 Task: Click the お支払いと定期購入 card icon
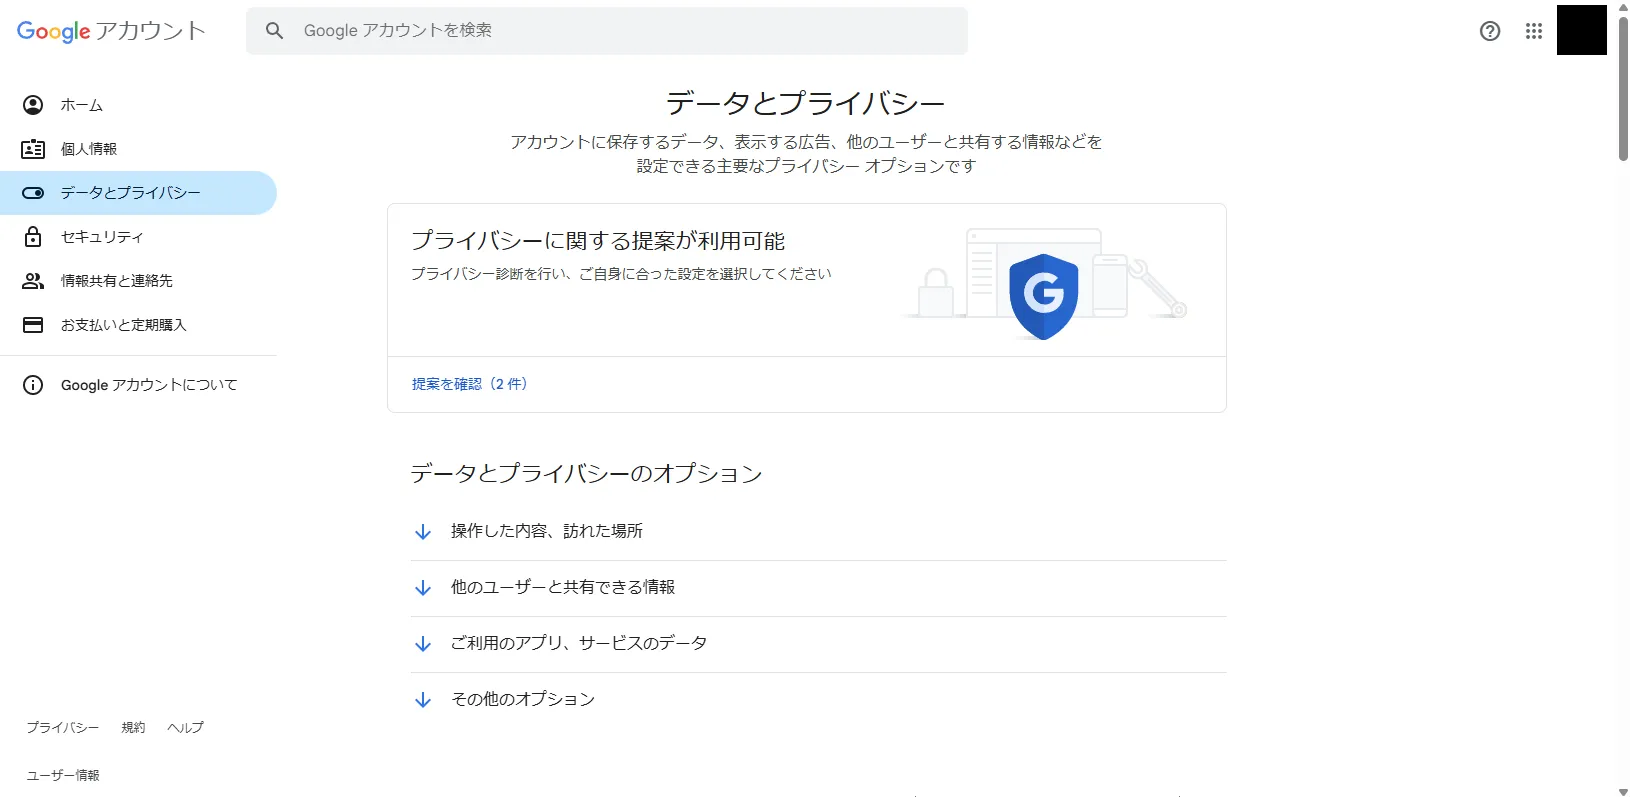click(33, 325)
